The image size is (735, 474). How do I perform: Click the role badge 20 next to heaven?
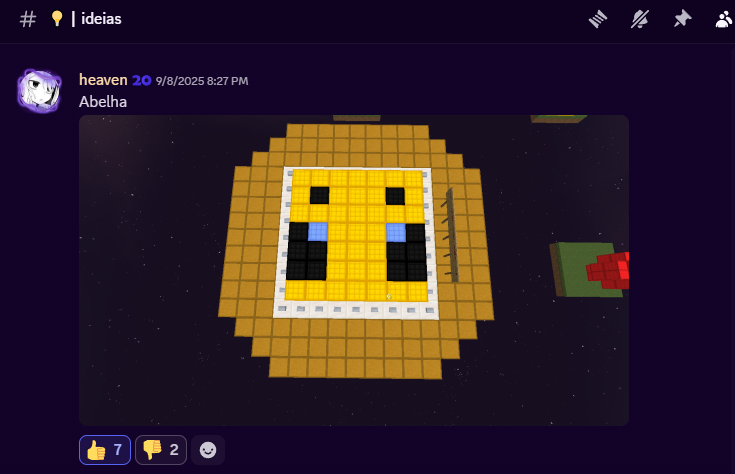[x=142, y=81]
